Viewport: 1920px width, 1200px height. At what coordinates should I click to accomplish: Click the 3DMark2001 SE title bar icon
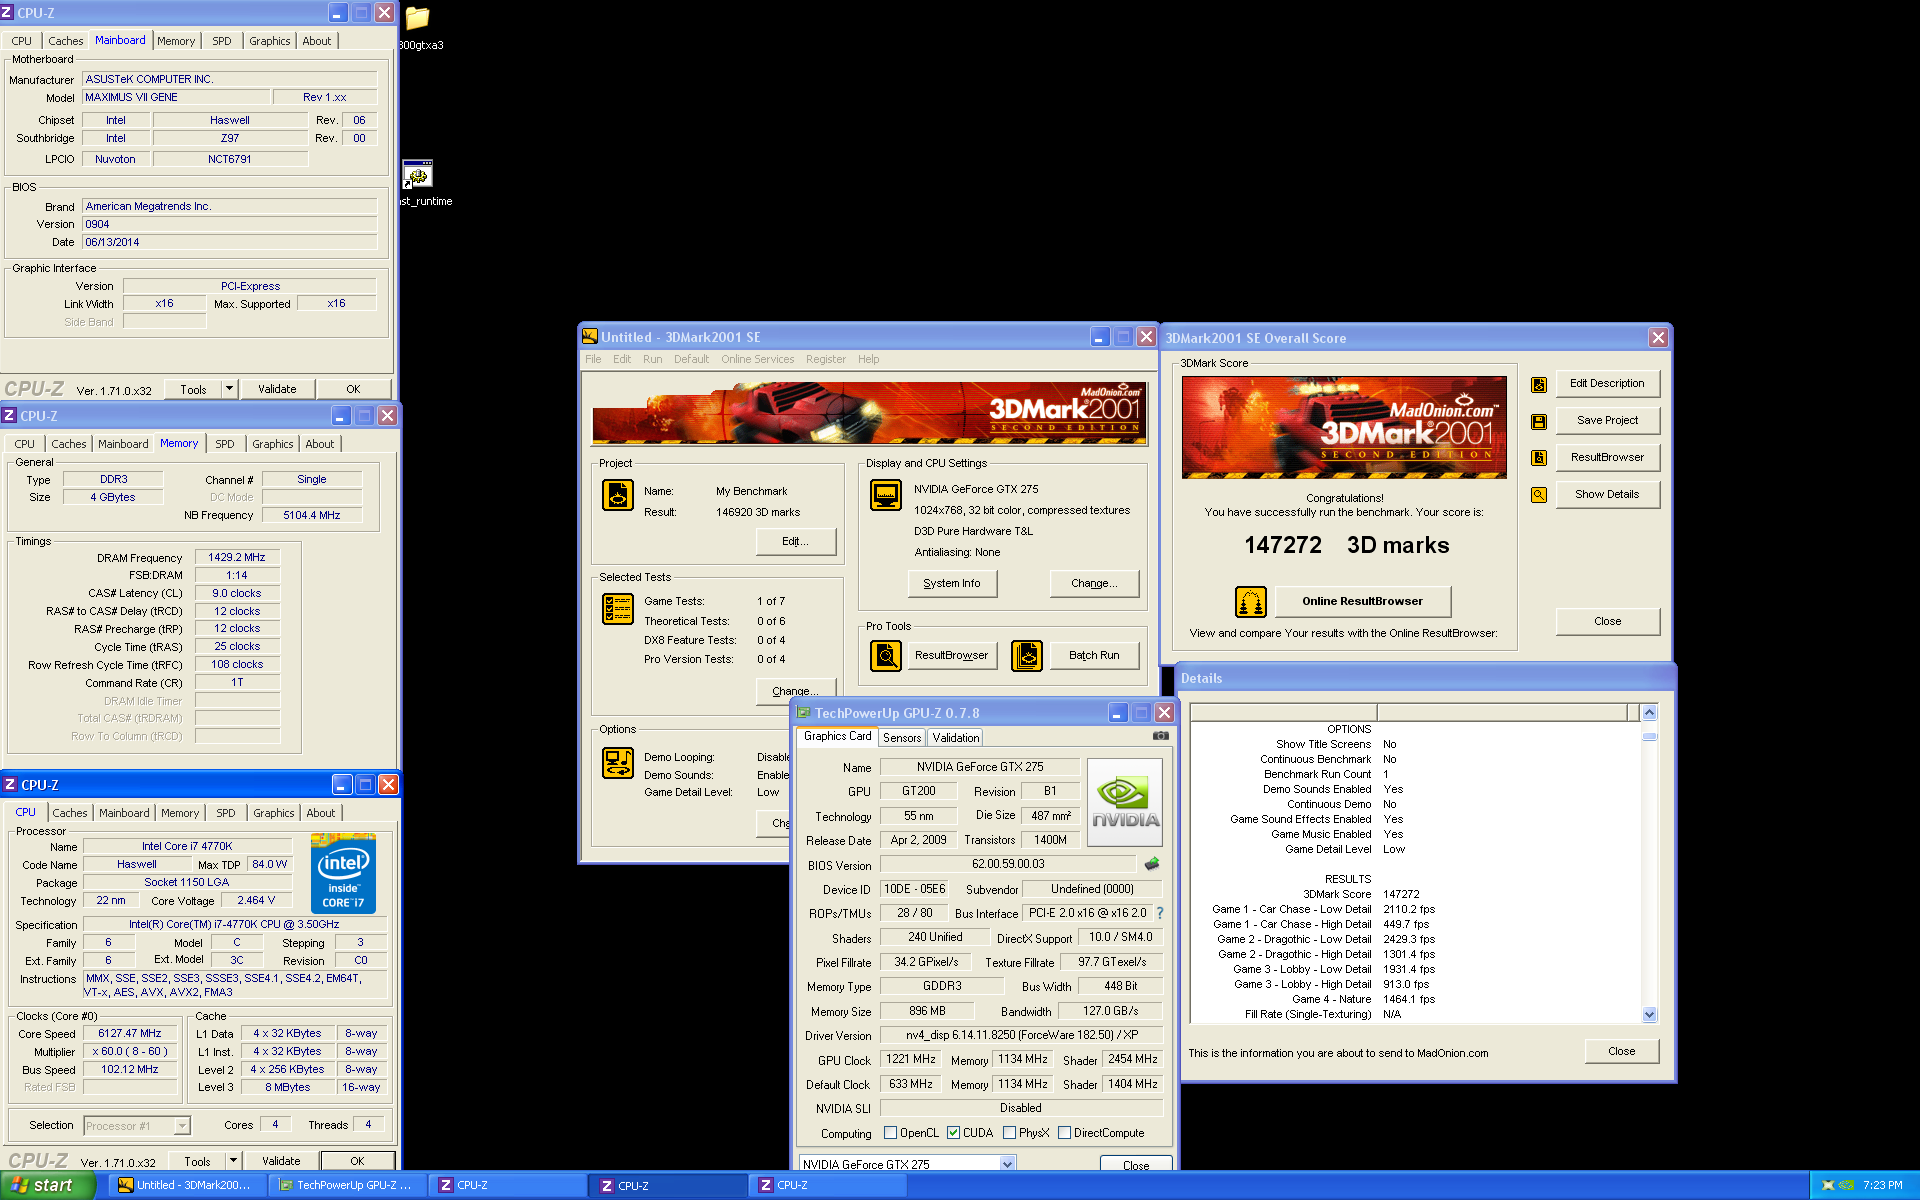tap(590, 337)
